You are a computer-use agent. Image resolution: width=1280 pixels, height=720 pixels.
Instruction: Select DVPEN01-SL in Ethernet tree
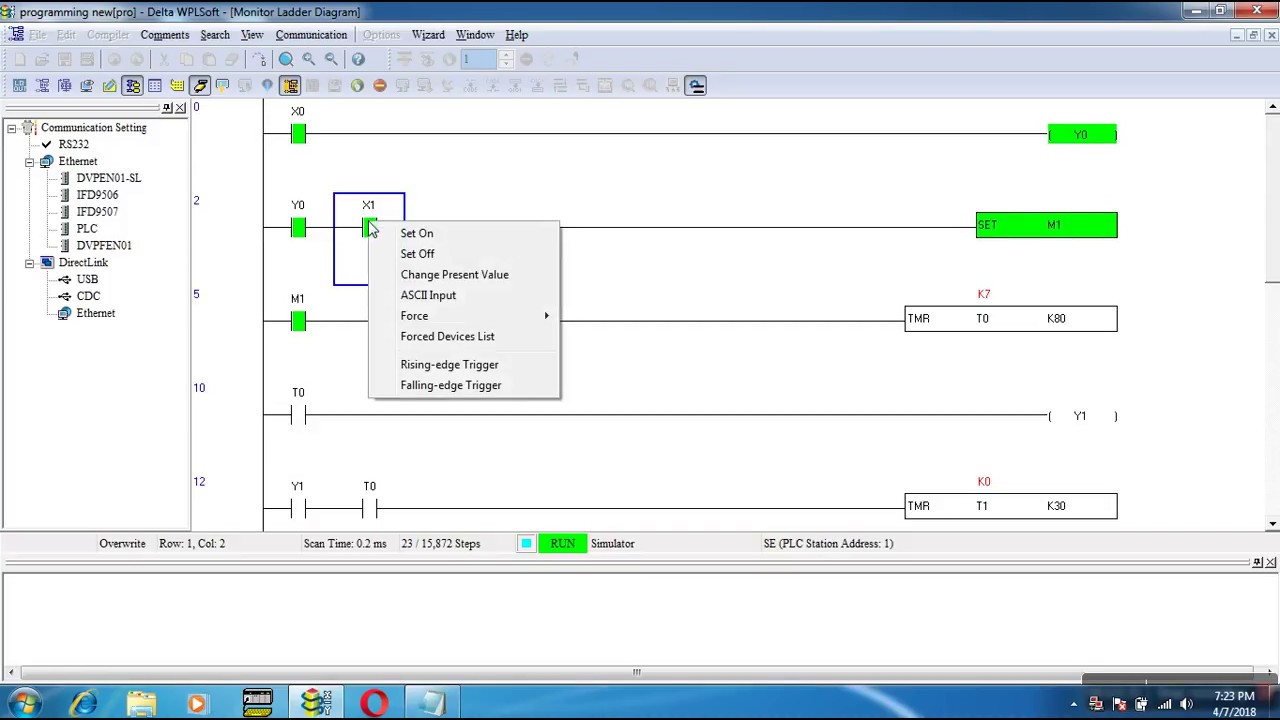pos(108,178)
